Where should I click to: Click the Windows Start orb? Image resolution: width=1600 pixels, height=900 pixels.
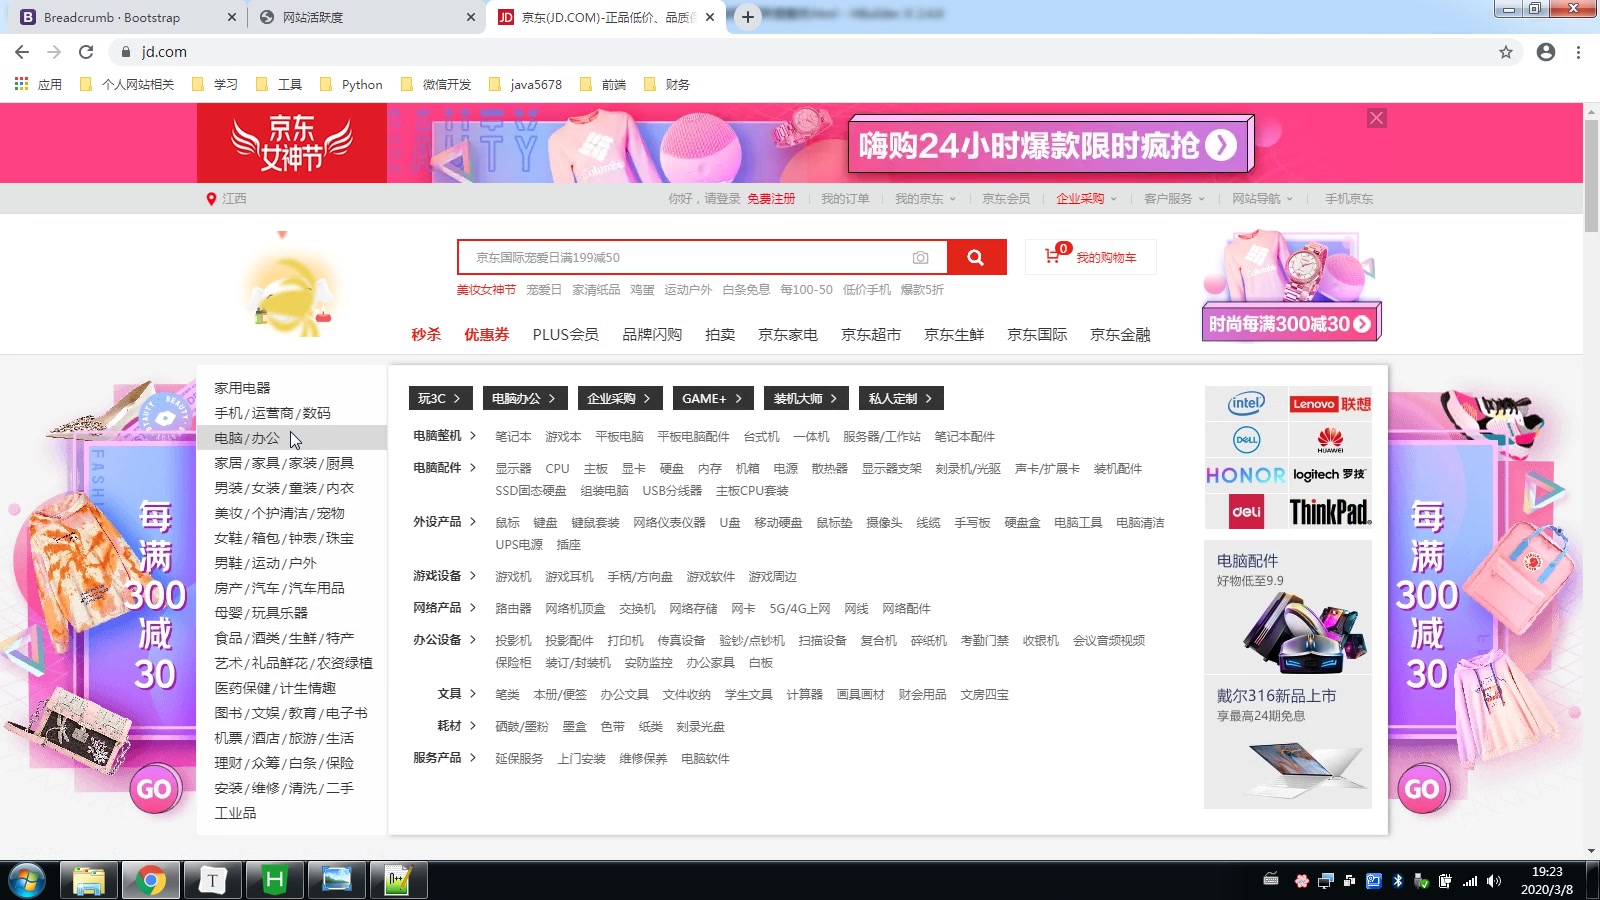coord(27,881)
